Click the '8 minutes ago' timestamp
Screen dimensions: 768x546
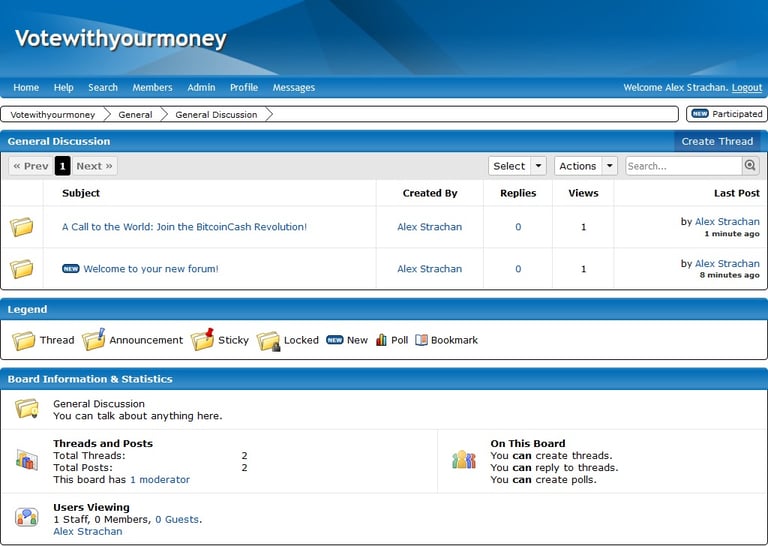click(729, 275)
